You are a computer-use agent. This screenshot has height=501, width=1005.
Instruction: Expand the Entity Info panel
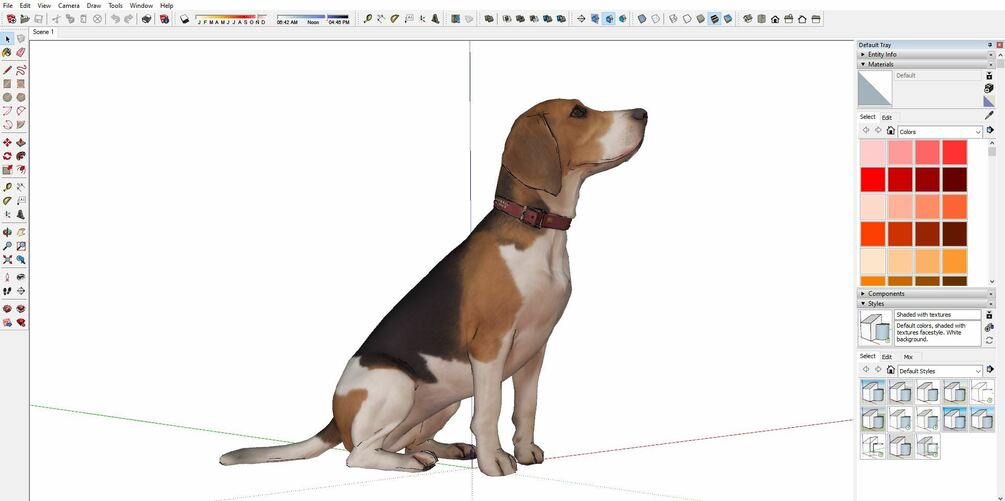926,54
